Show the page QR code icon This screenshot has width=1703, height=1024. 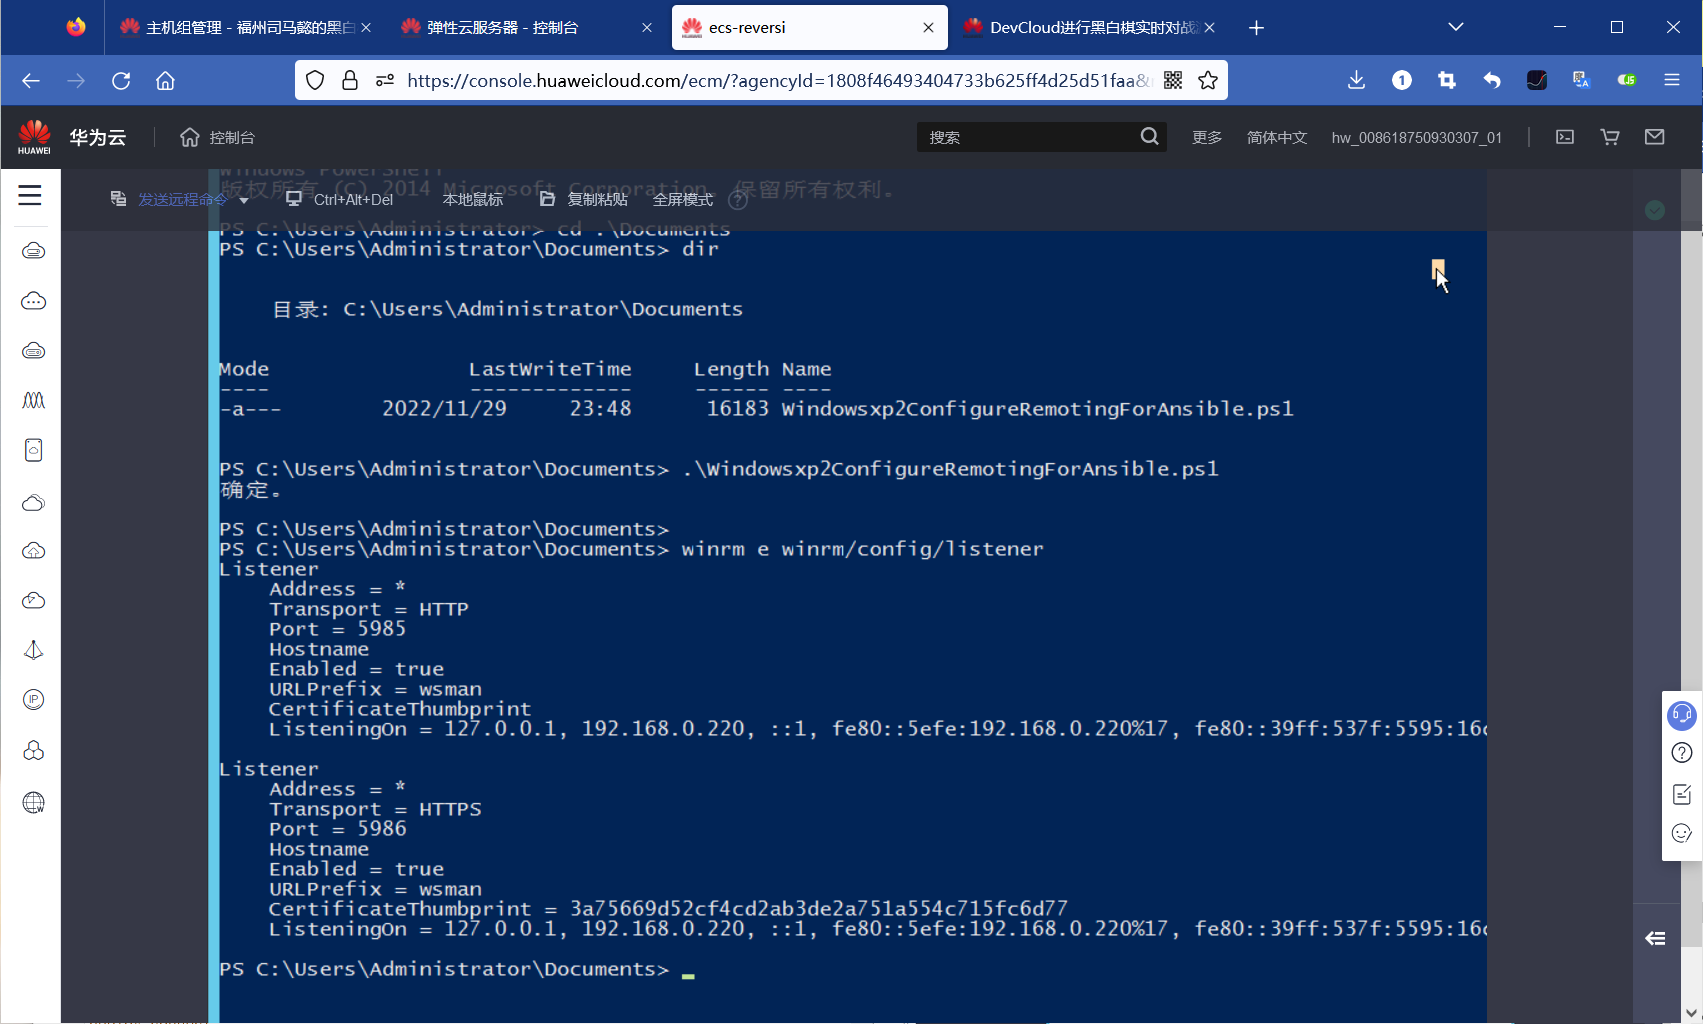coord(1173,80)
